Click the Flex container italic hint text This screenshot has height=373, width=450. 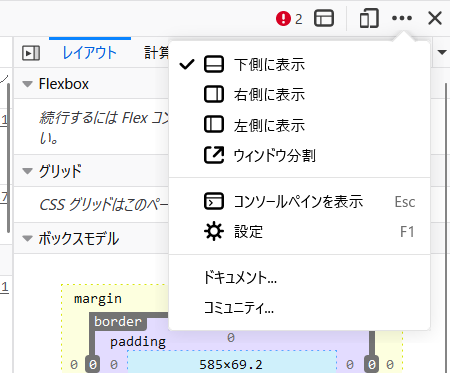(104, 127)
